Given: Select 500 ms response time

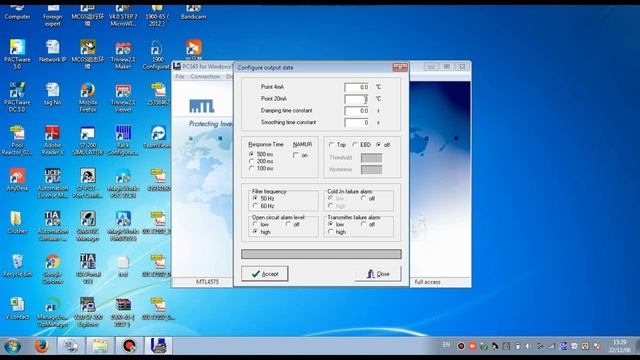Looking at the screenshot, I should coord(252,154).
